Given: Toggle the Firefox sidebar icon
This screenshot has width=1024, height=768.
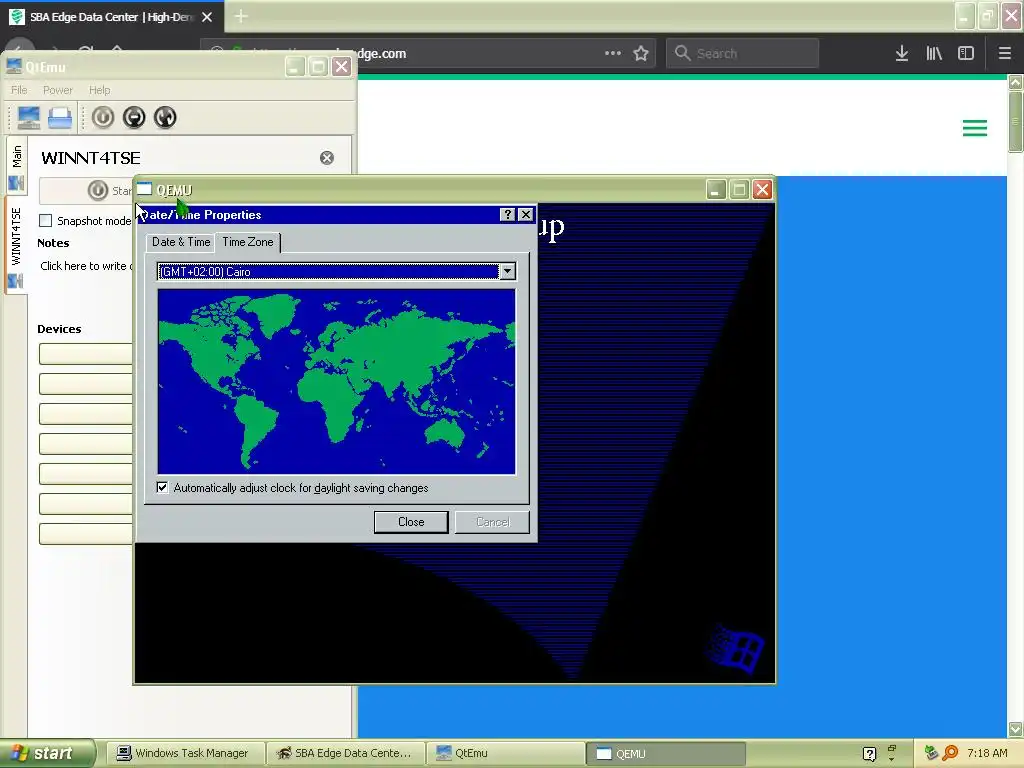Looking at the screenshot, I should click(x=966, y=54).
